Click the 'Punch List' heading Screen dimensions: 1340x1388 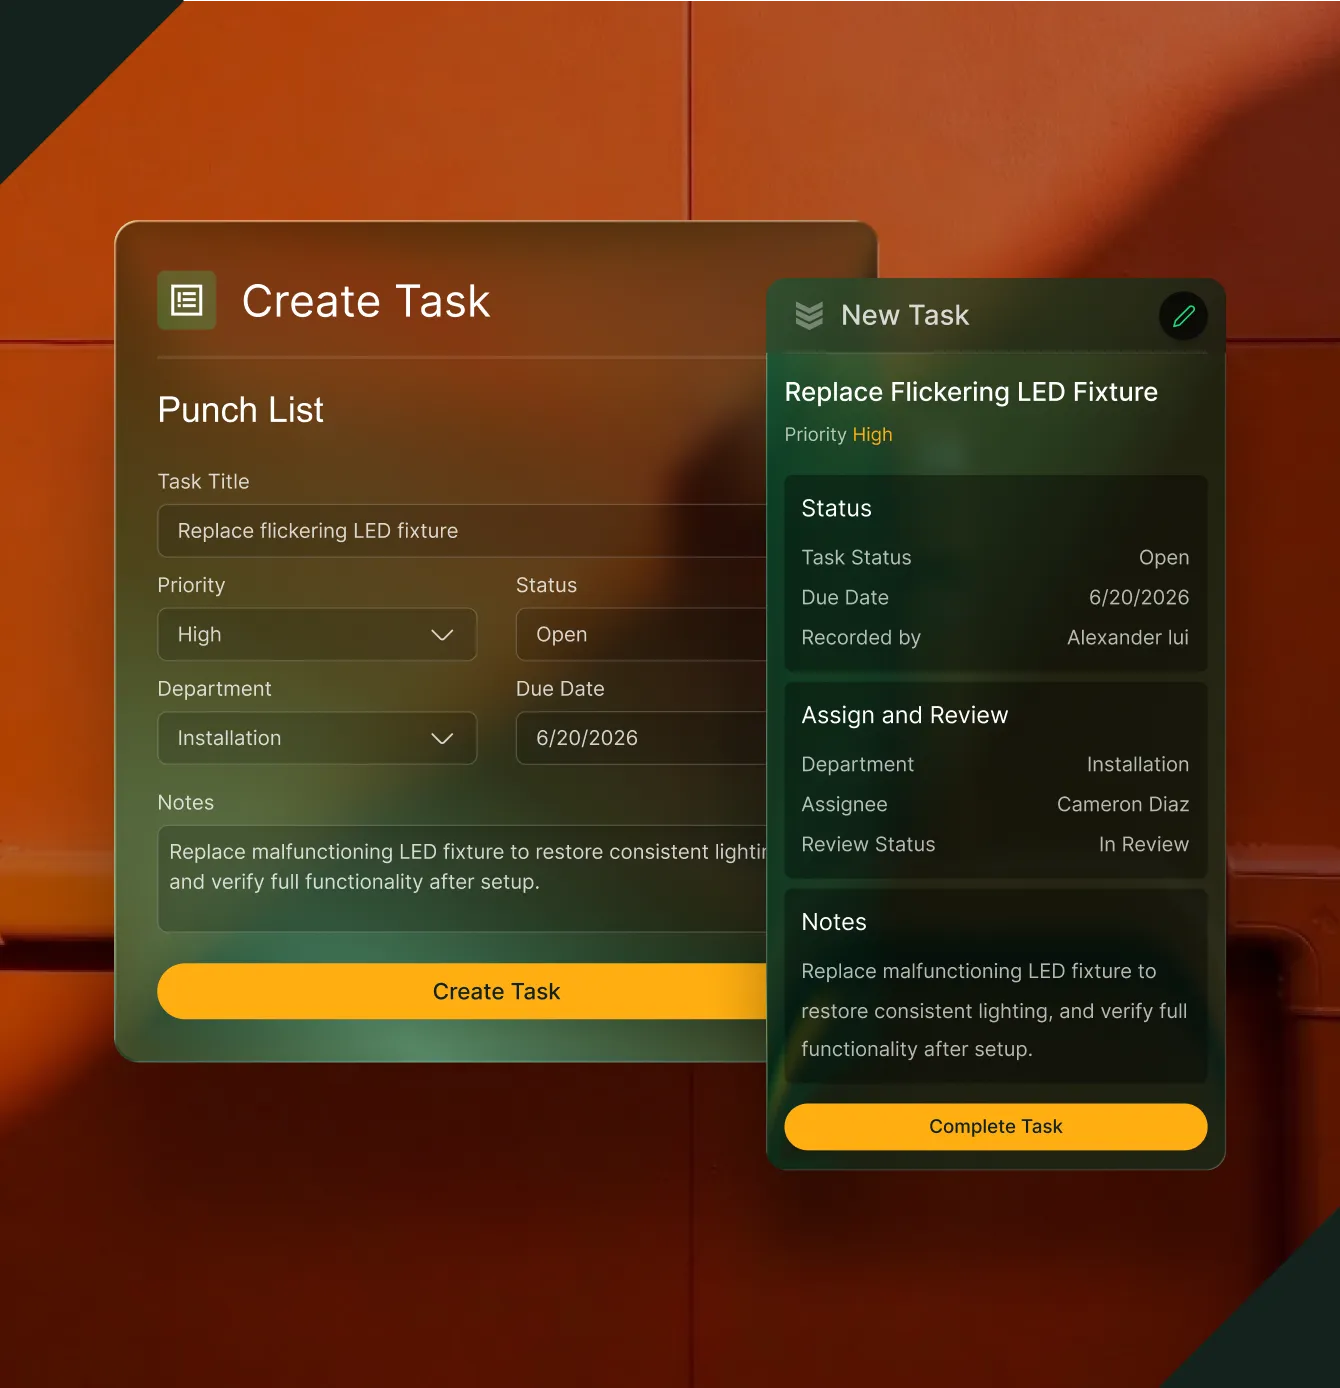point(241,410)
